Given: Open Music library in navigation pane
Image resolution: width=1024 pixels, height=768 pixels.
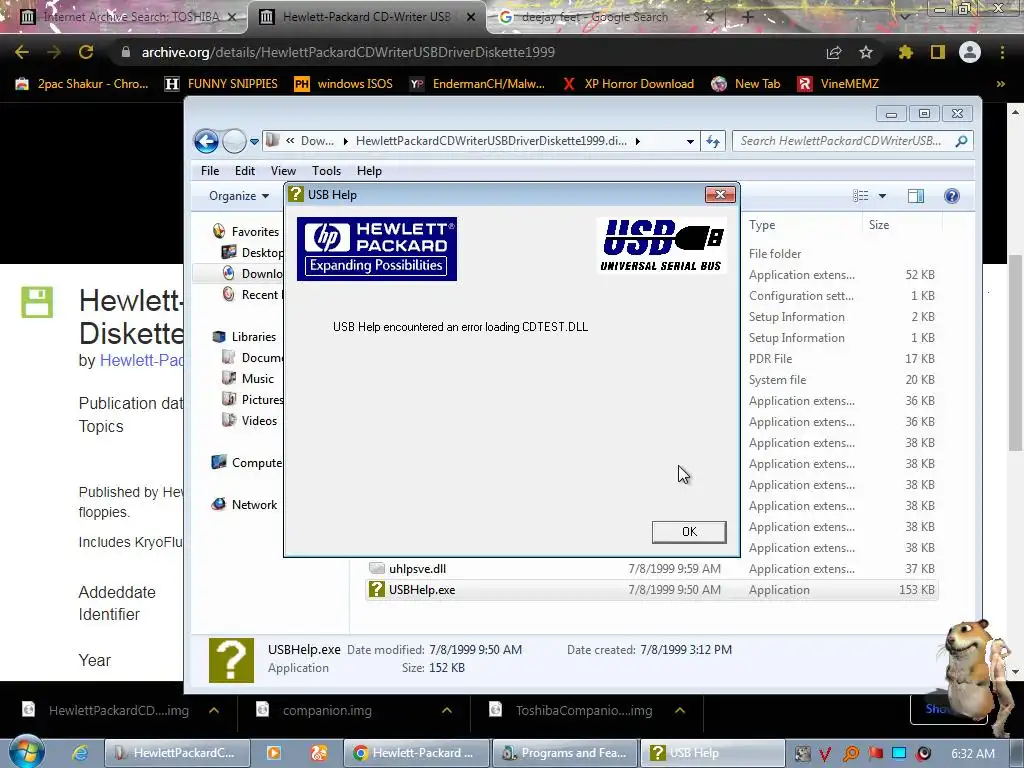Looking at the screenshot, I should click(x=248, y=378).
